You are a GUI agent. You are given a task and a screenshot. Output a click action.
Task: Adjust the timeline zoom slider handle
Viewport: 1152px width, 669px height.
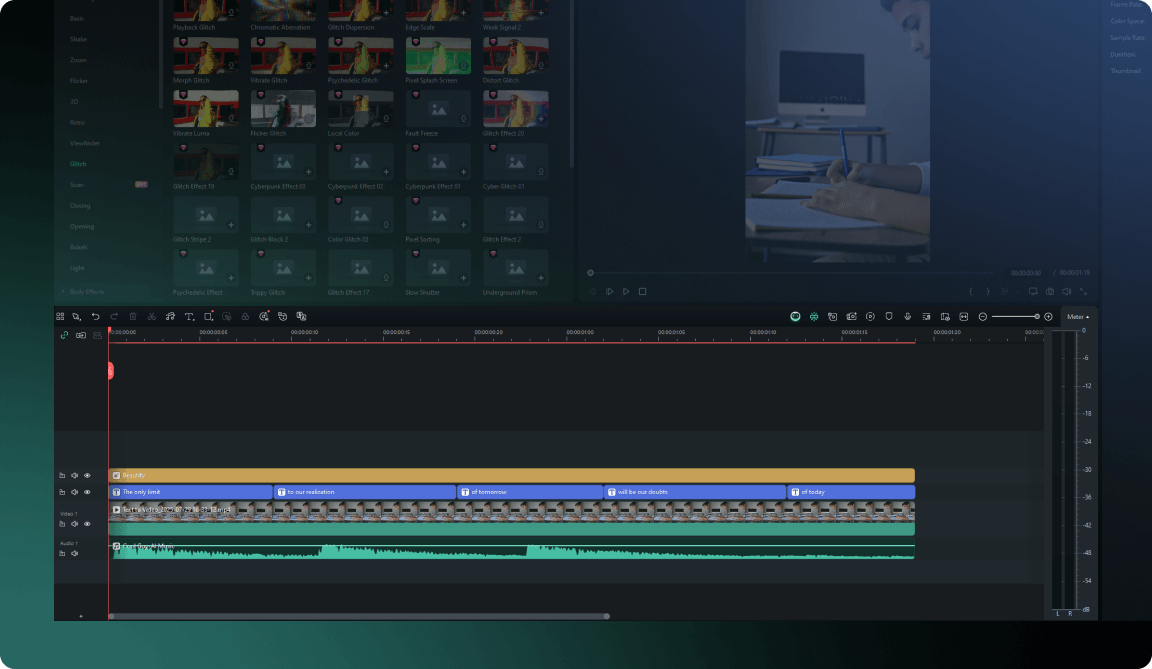tap(1037, 317)
